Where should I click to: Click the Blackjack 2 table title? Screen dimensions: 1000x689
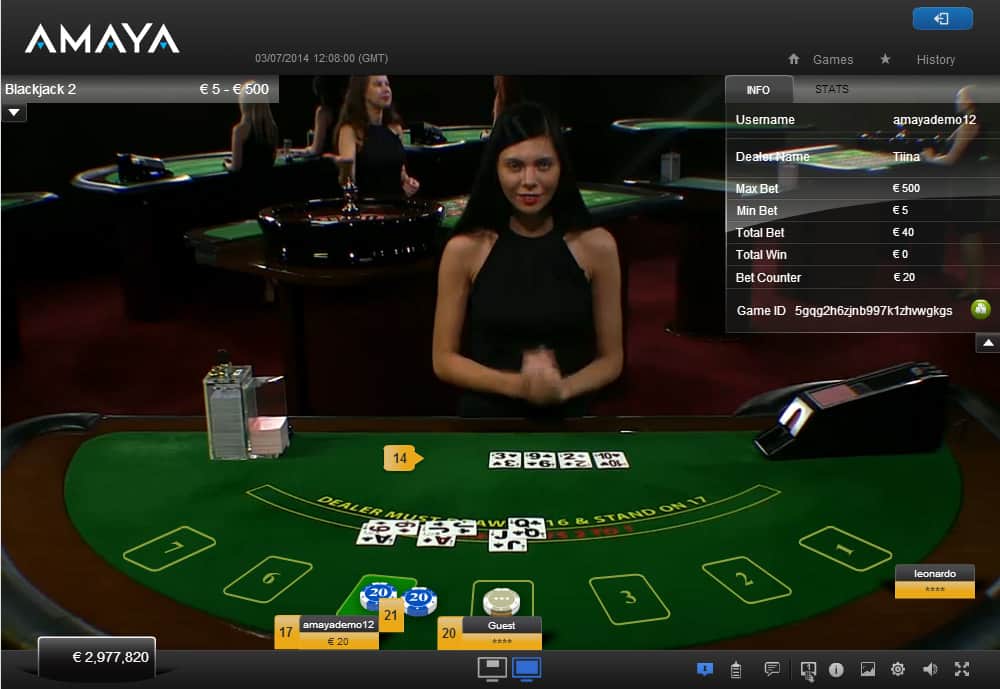coord(40,89)
